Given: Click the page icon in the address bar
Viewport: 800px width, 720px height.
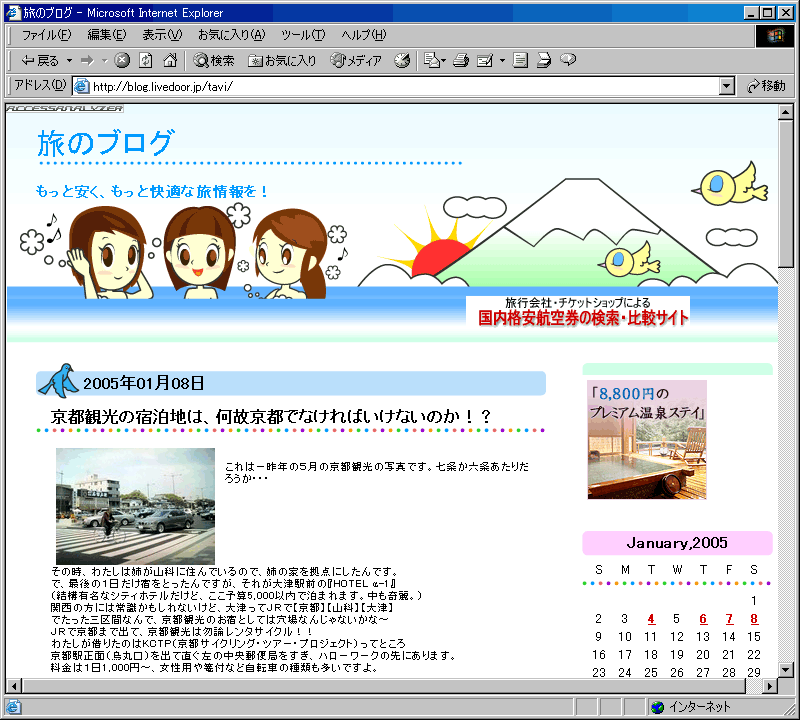Looking at the screenshot, I should pos(81,86).
